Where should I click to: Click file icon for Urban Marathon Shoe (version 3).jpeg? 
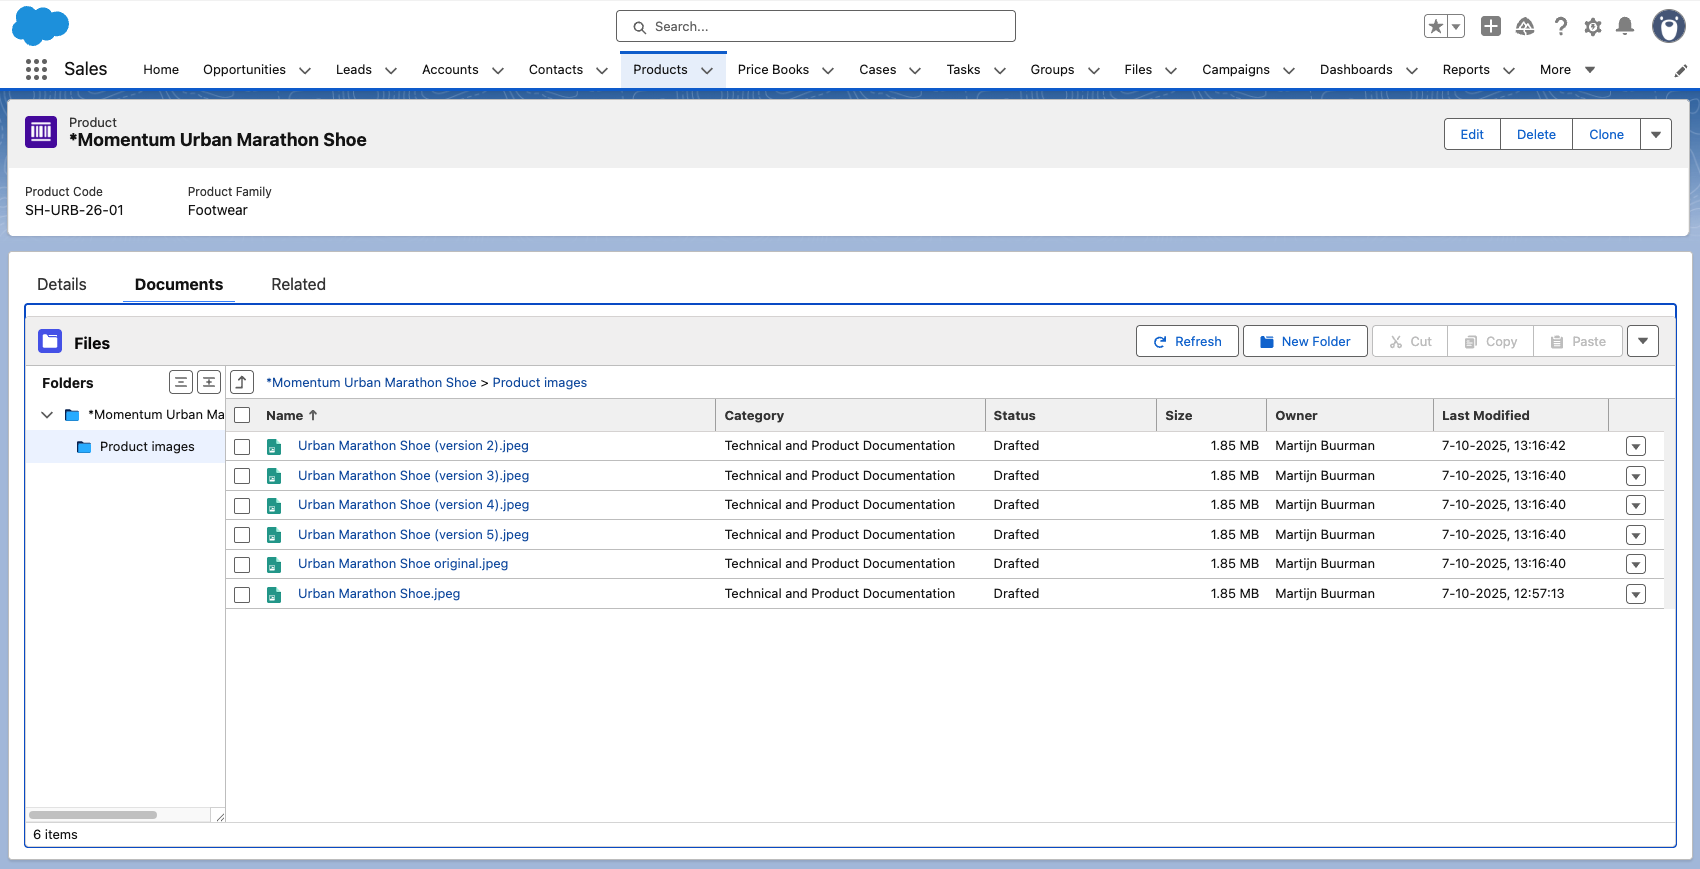coord(274,476)
